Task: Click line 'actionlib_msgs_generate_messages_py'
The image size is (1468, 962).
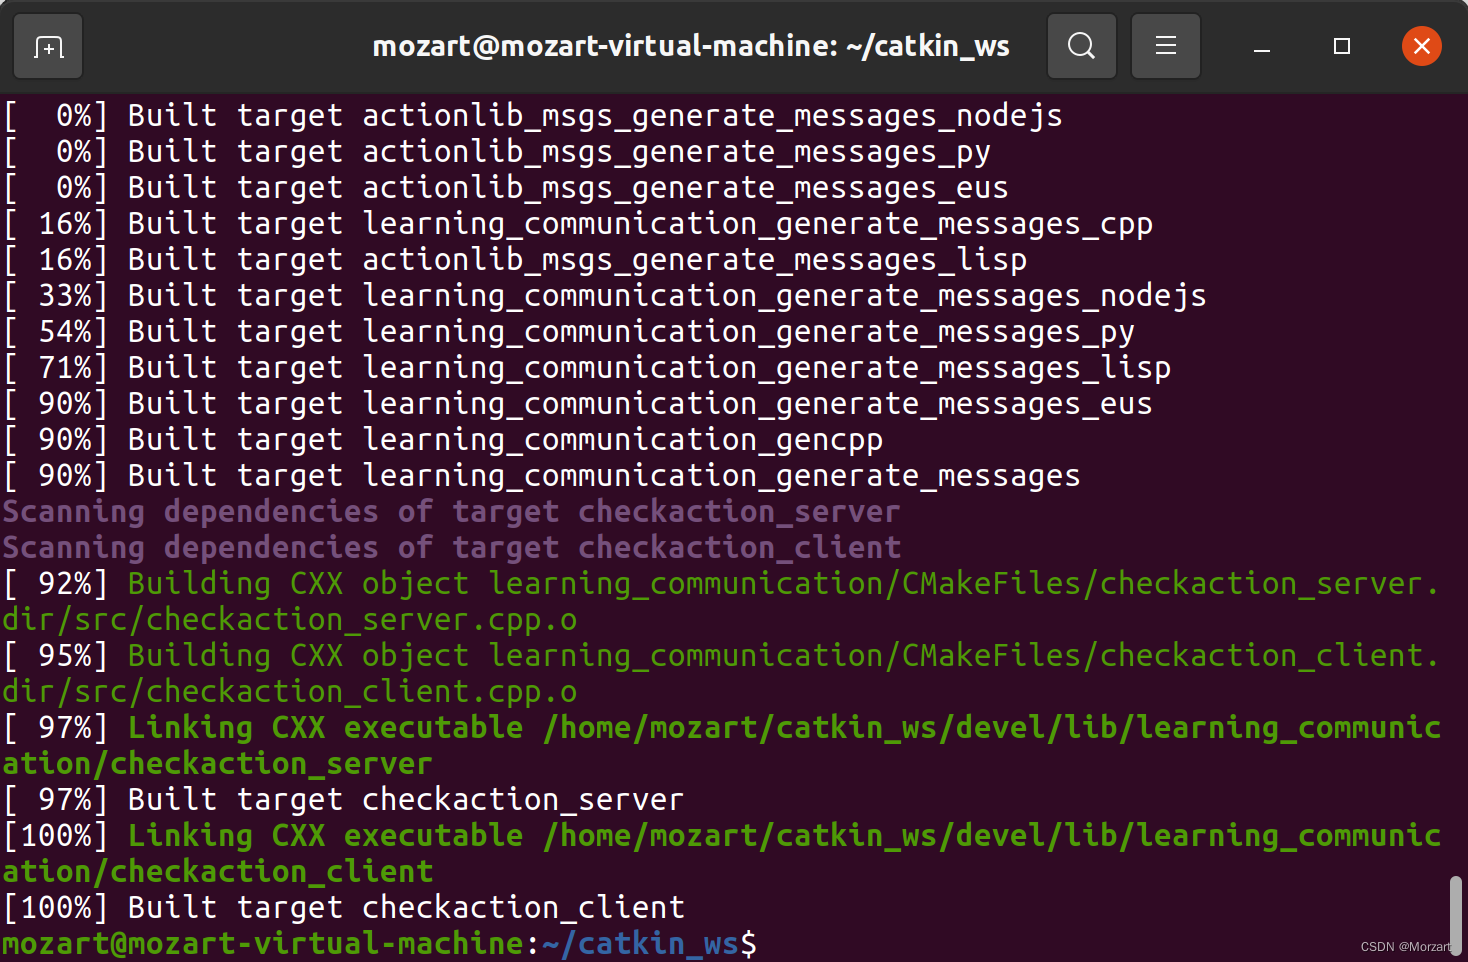Action: pyautogui.click(x=497, y=152)
